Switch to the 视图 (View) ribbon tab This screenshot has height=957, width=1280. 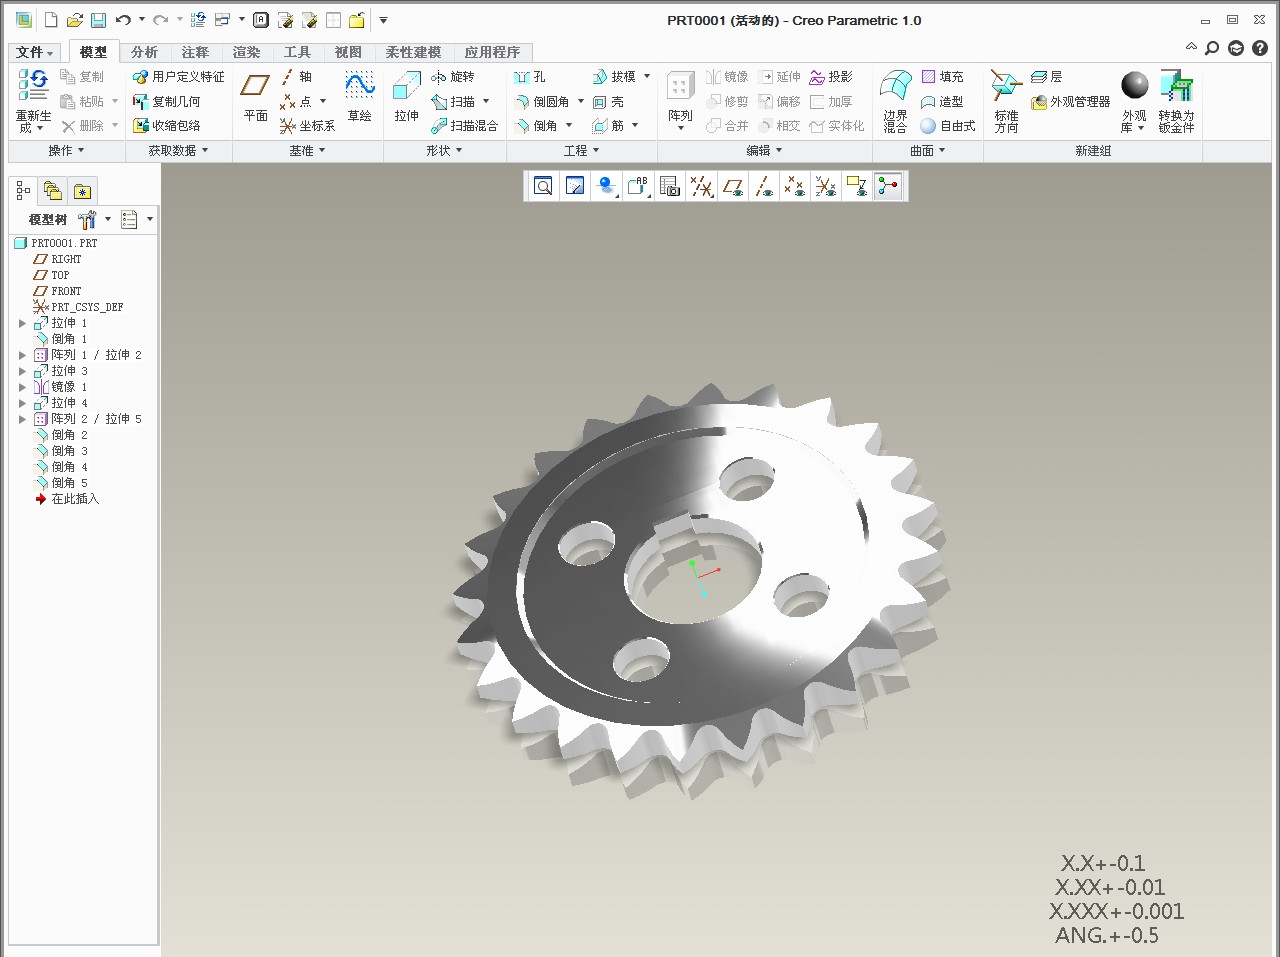tap(348, 52)
